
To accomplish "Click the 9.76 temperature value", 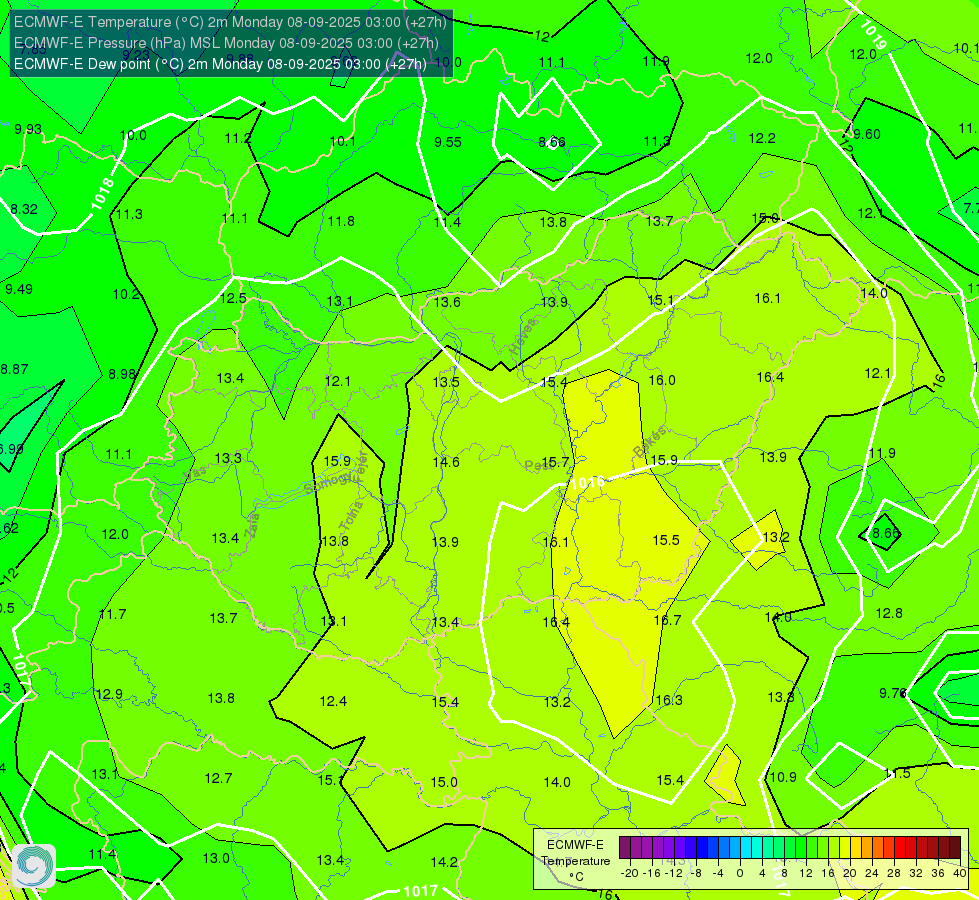I will pos(893,693).
